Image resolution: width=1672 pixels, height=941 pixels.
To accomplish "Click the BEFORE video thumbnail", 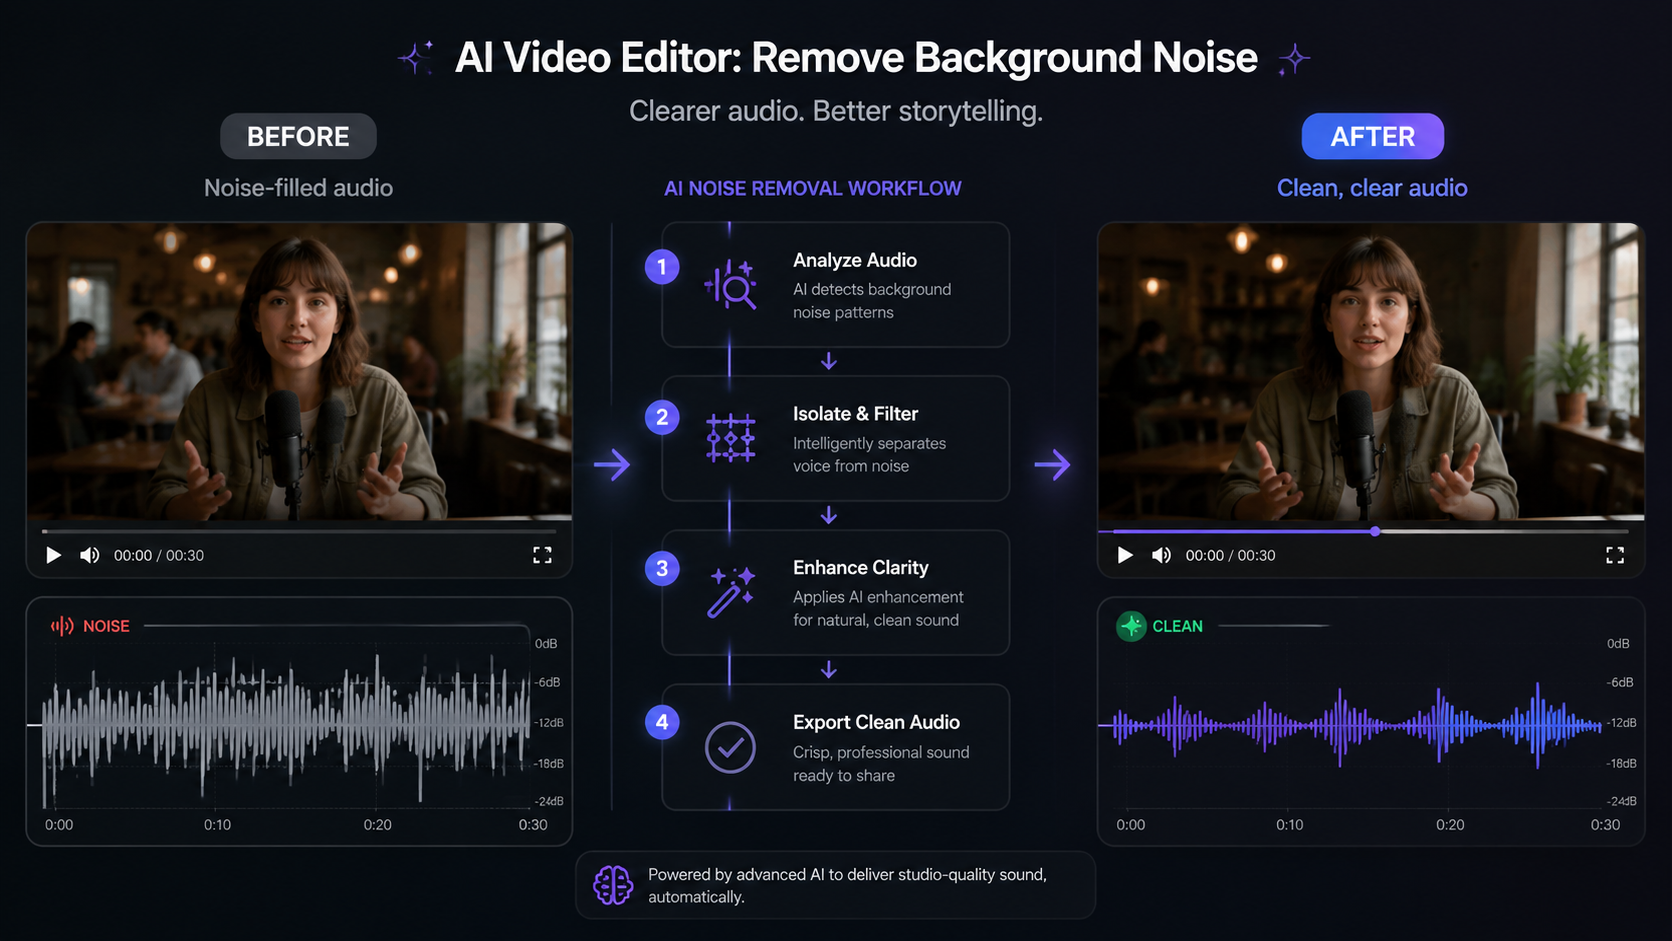I will tap(299, 371).
